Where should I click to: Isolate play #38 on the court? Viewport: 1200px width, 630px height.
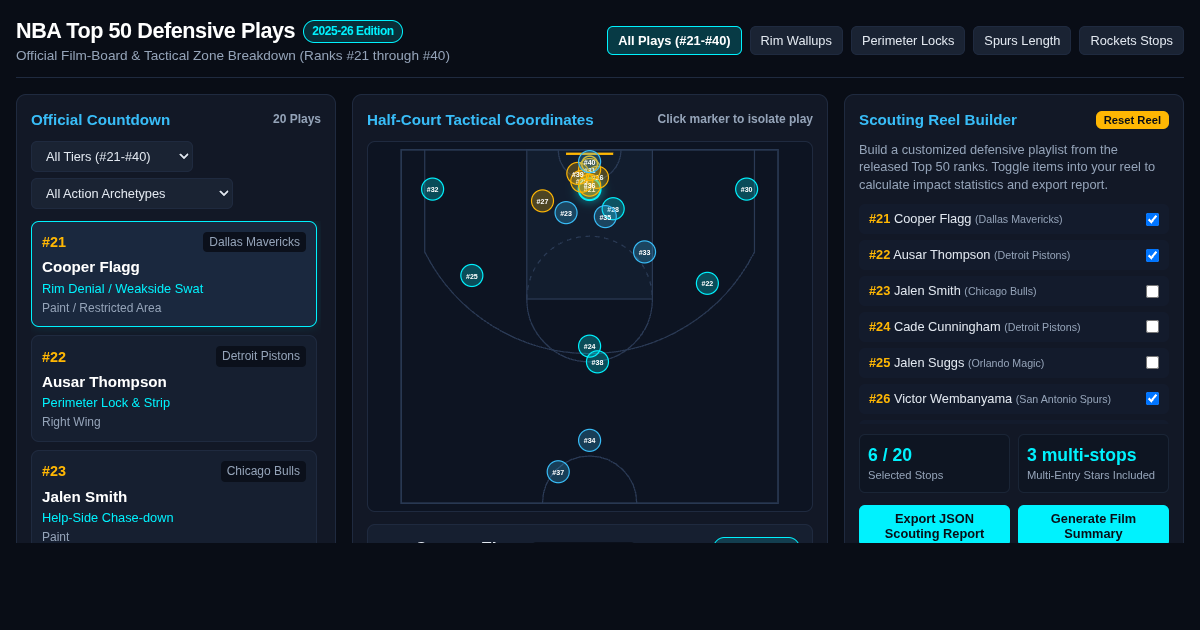(x=597, y=362)
